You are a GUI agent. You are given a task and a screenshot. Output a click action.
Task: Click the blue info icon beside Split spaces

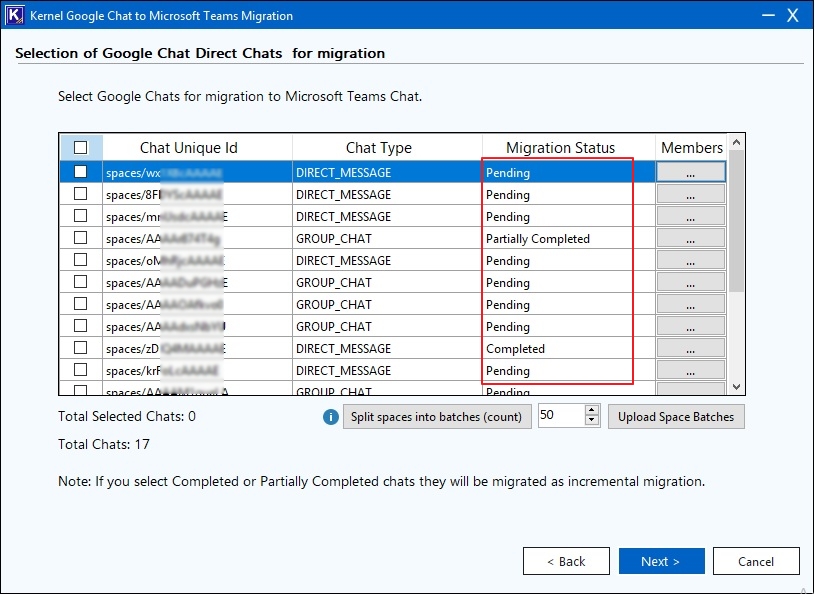pos(331,417)
